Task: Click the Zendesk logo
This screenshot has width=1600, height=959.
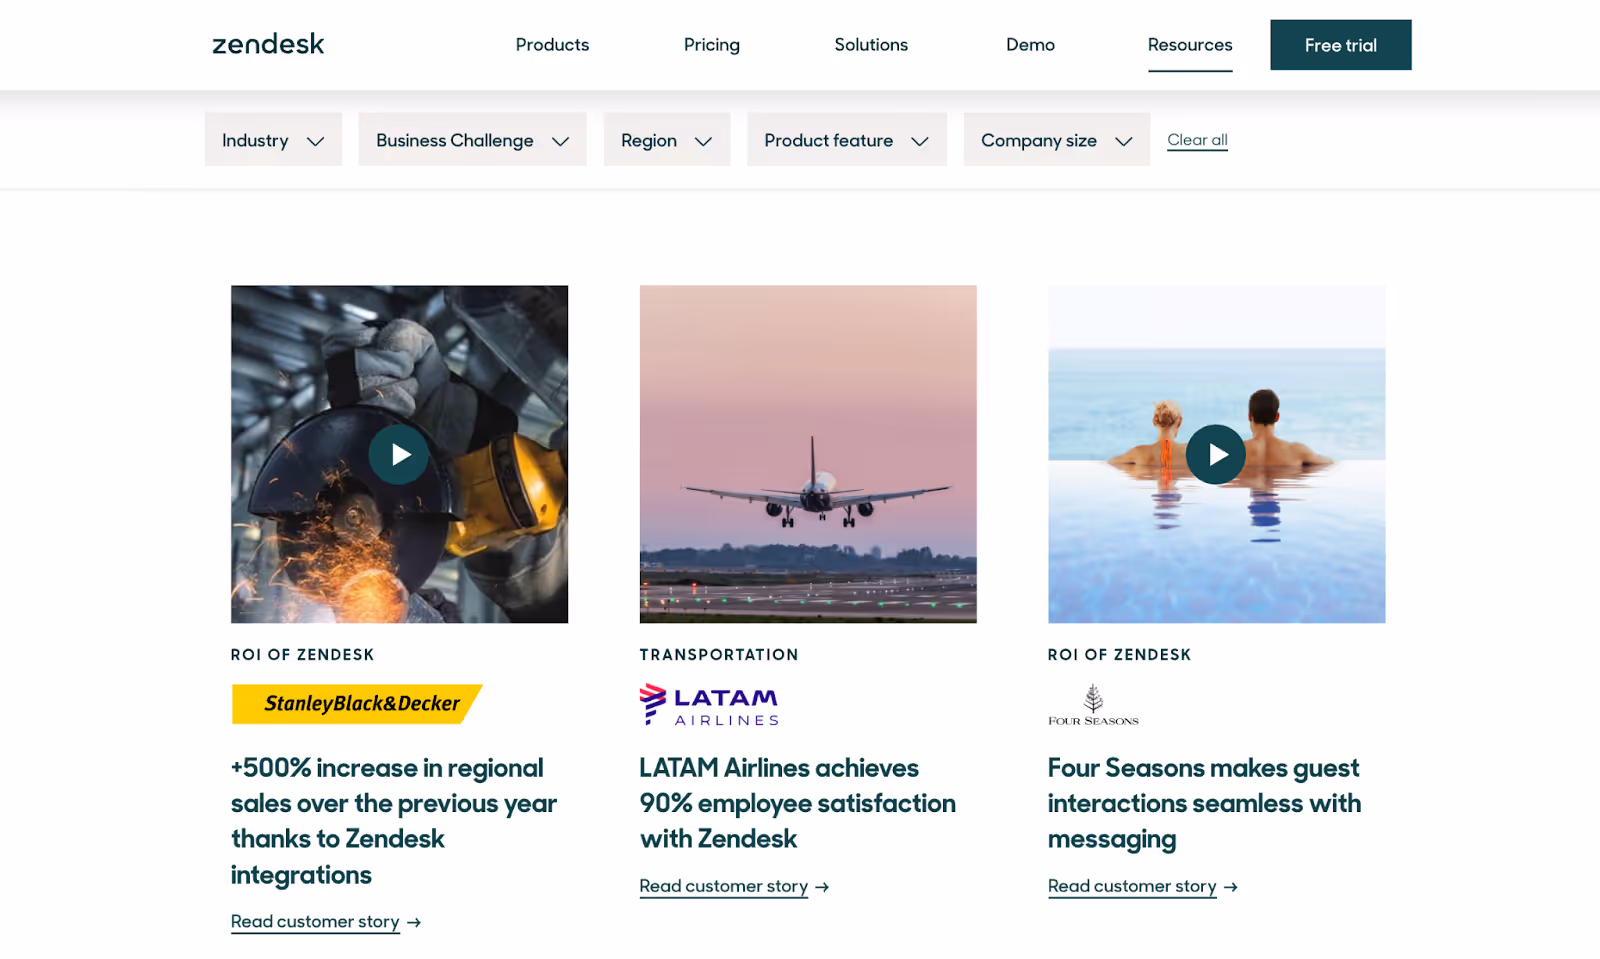Action: (268, 44)
